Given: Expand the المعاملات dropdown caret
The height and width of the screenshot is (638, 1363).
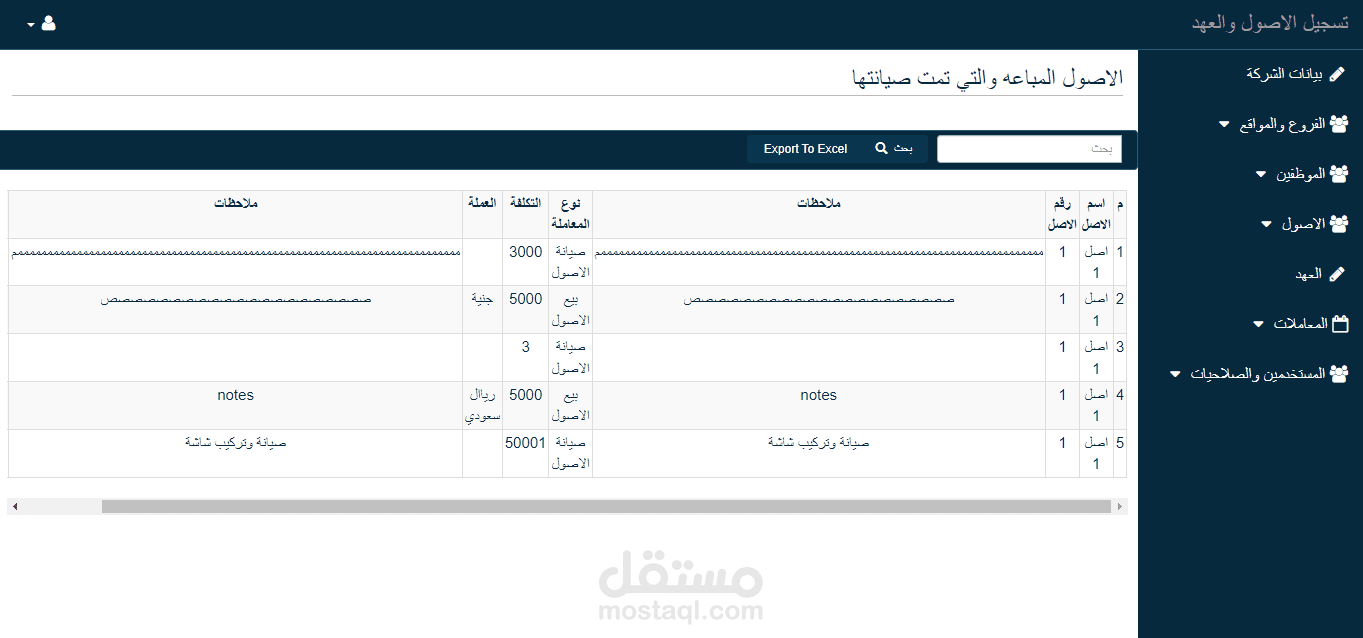Looking at the screenshot, I should 1258,324.
